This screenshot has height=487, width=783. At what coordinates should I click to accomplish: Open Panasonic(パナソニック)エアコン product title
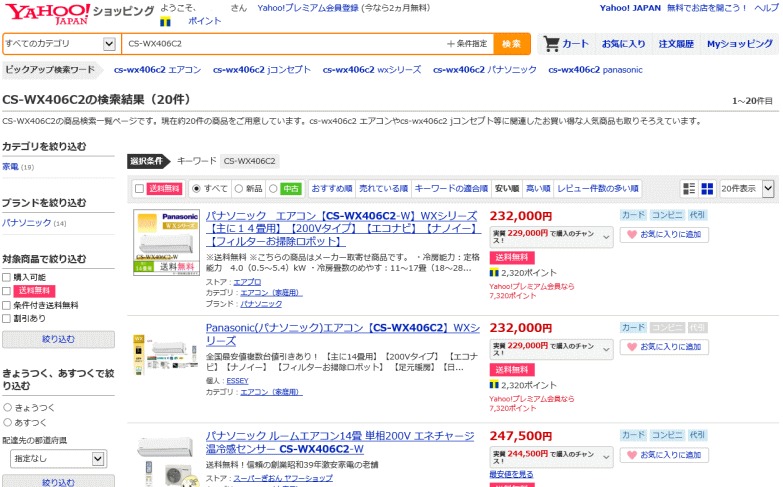point(343,334)
